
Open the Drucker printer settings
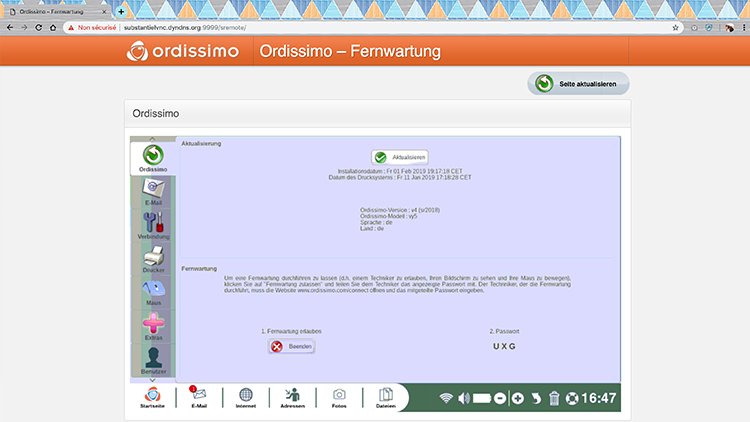point(153,259)
